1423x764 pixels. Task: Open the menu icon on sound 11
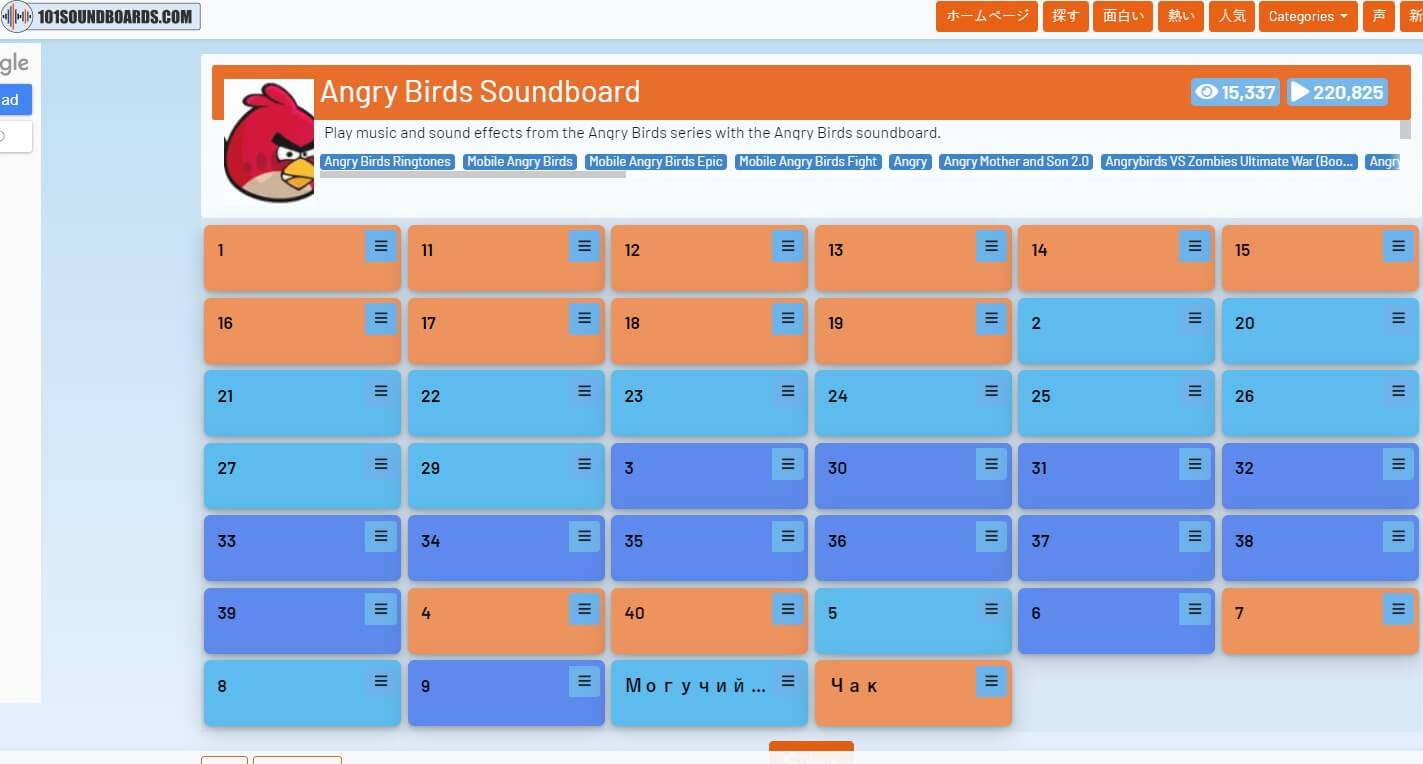coord(584,246)
